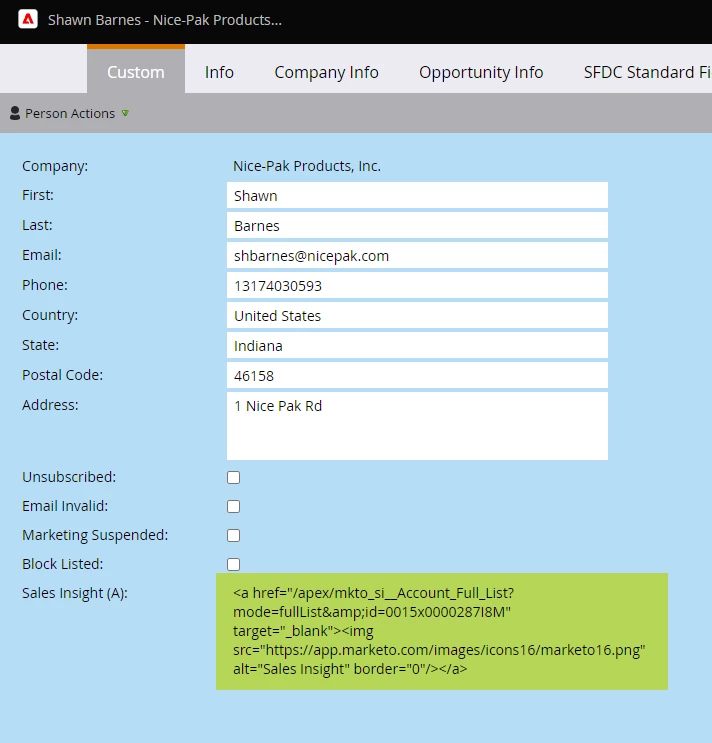
Task: Click the State: label
Action: (41, 345)
